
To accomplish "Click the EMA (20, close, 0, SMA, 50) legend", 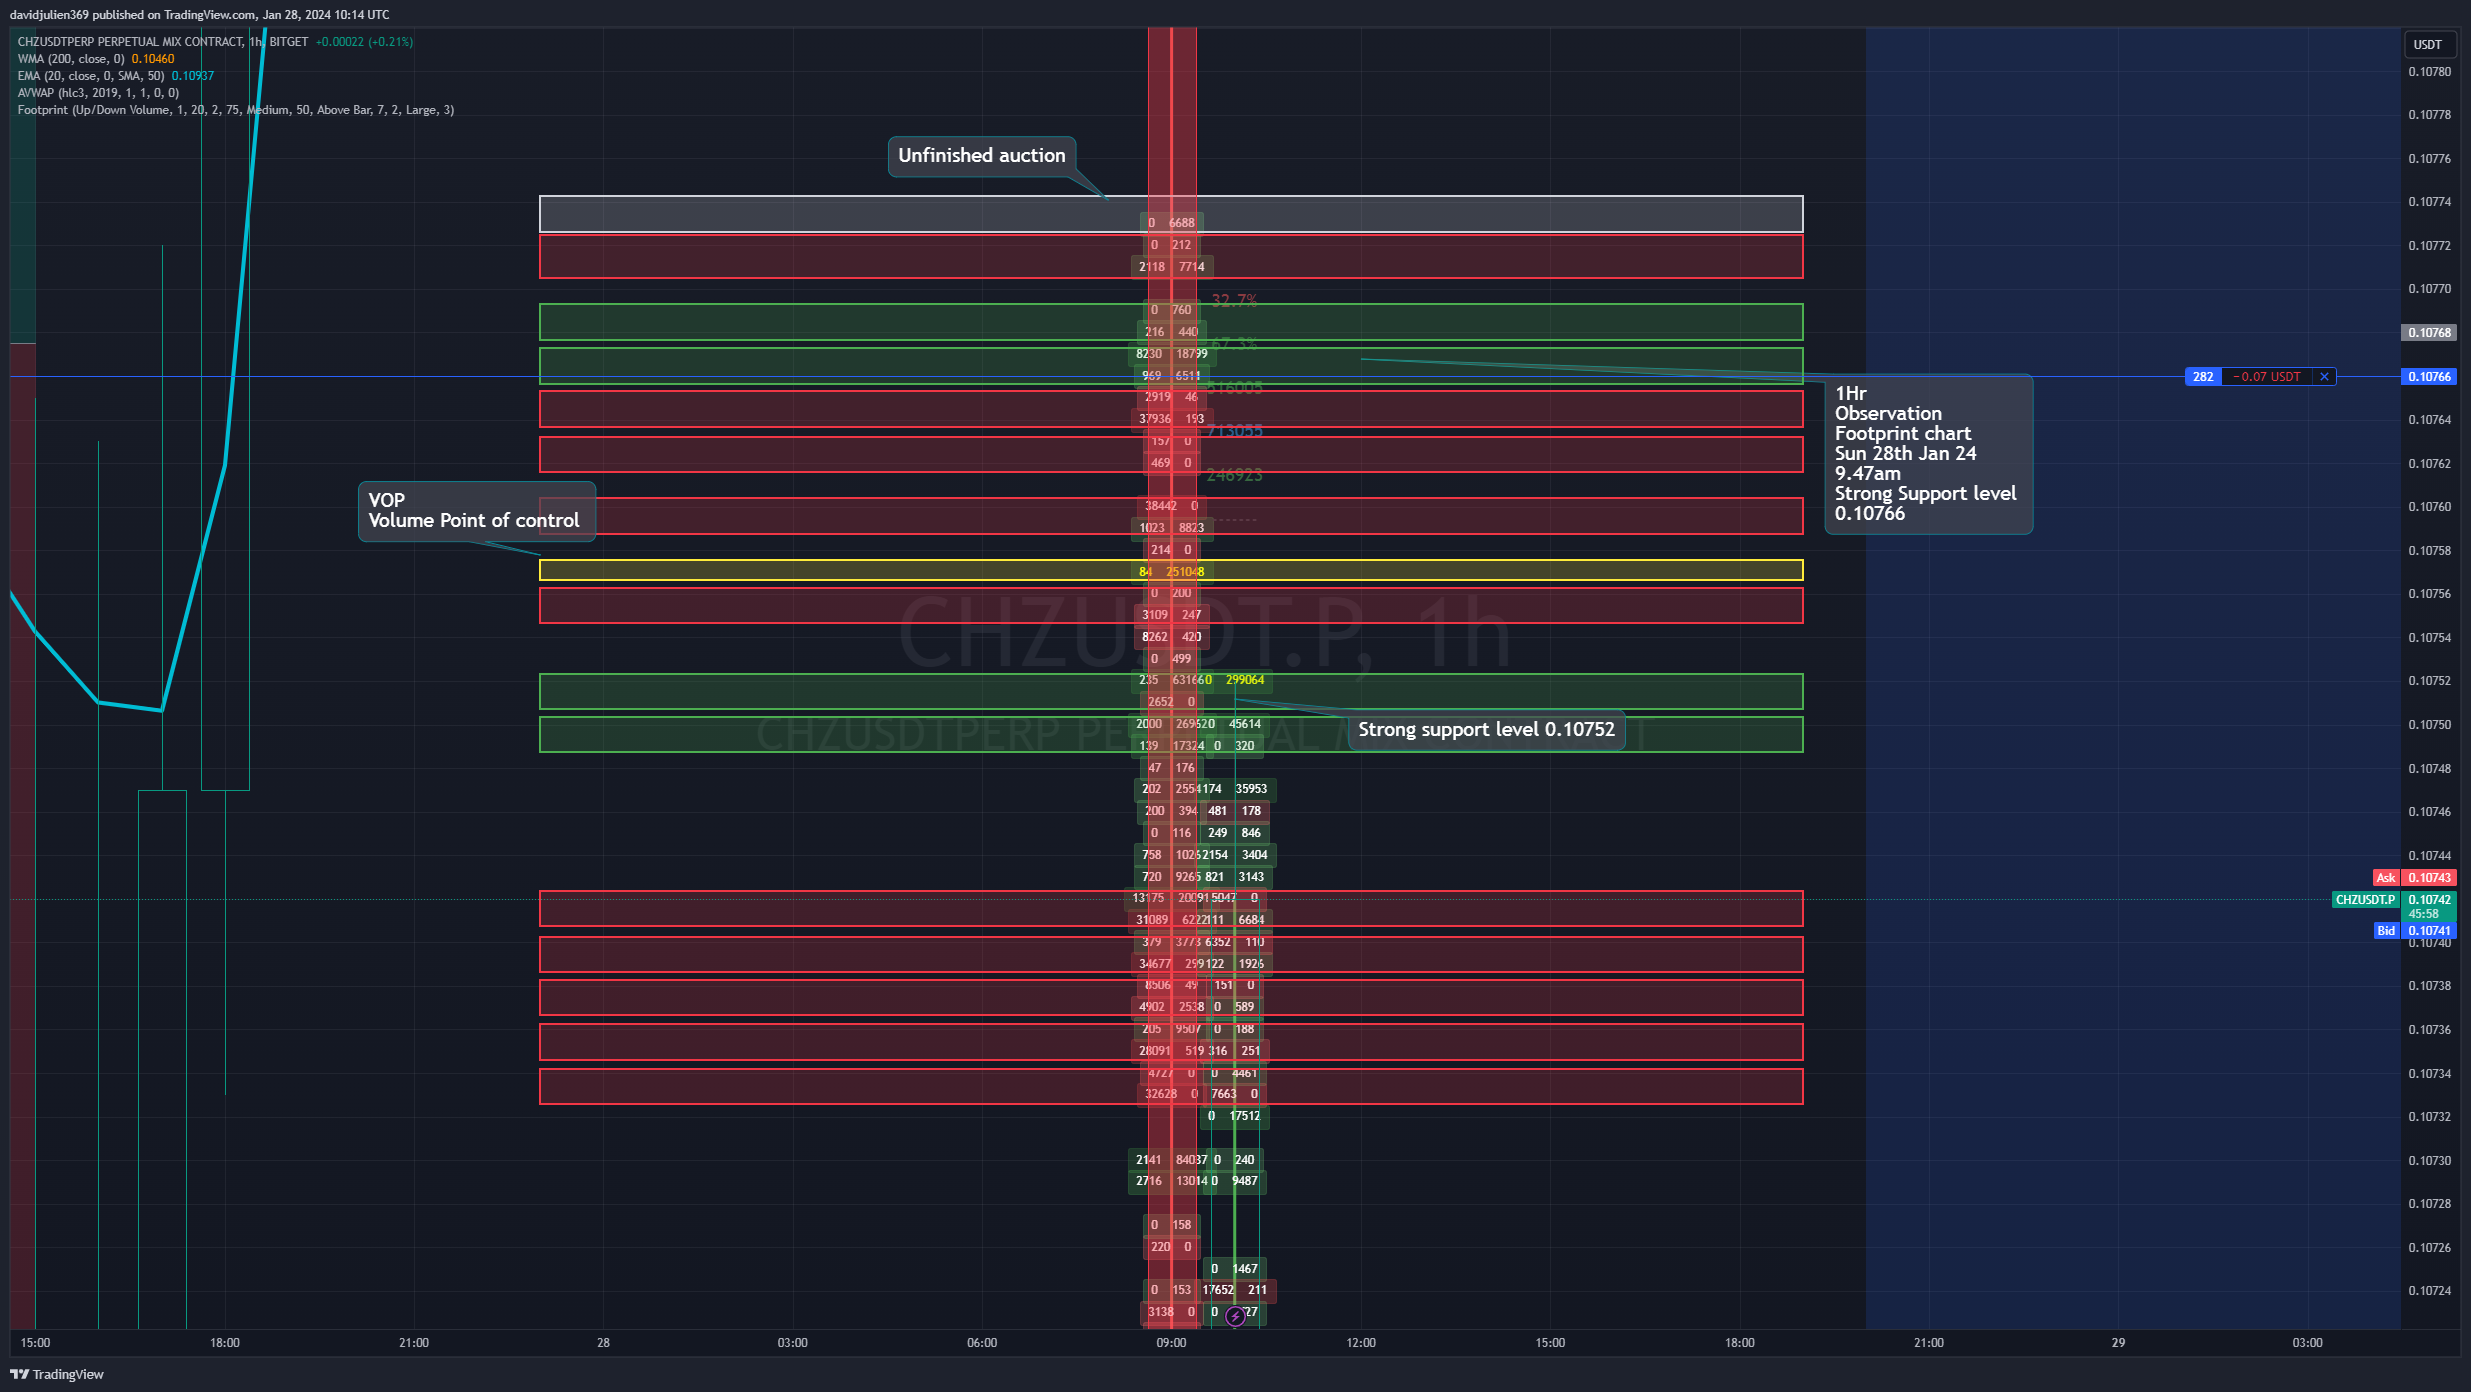I will (x=91, y=76).
